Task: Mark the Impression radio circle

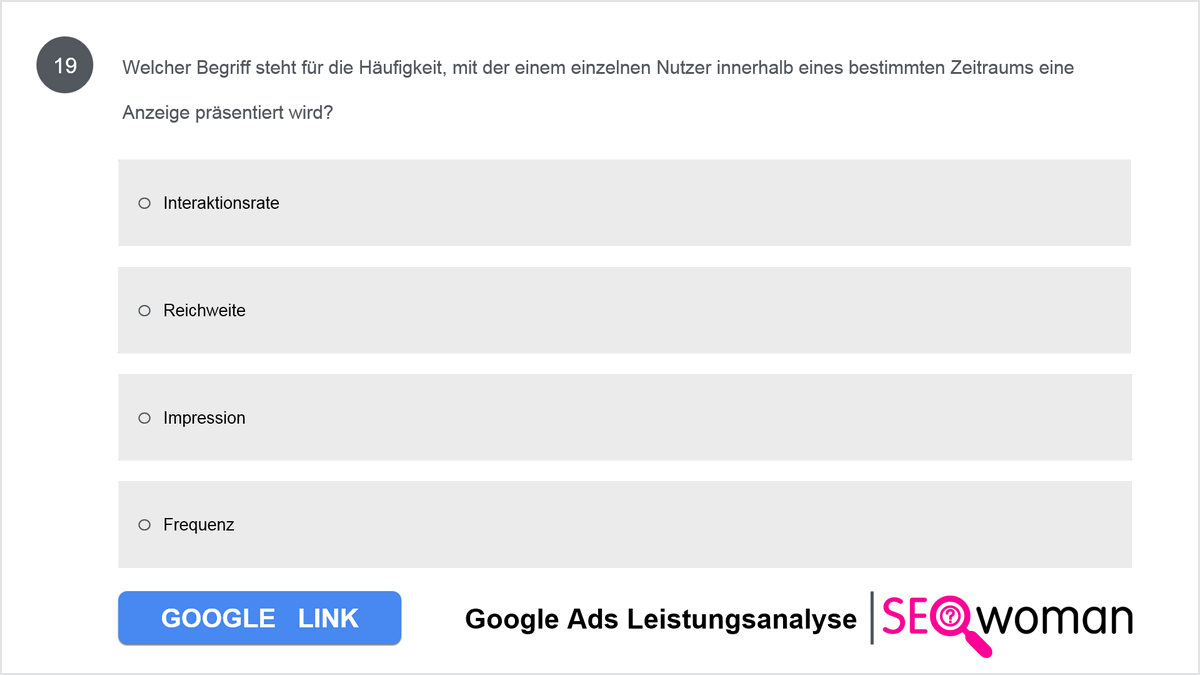Action: coord(144,418)
